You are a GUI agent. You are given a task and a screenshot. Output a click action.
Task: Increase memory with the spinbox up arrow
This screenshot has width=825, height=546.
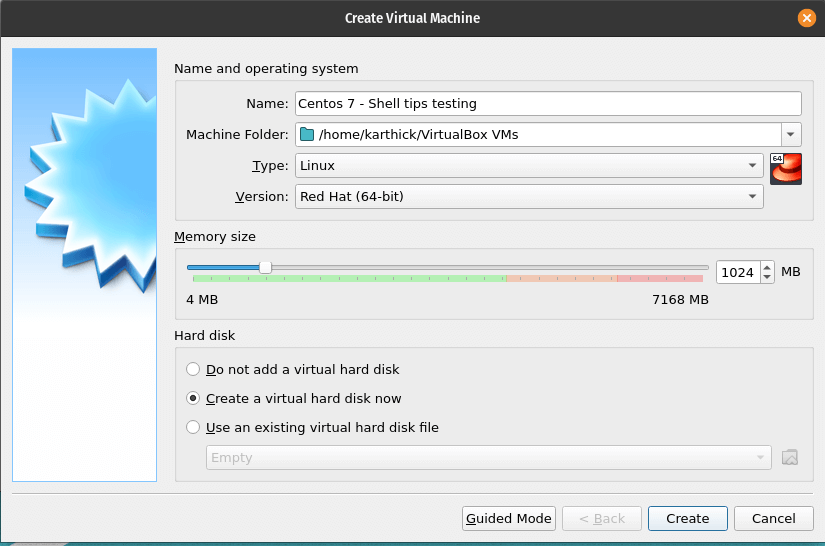767,267
